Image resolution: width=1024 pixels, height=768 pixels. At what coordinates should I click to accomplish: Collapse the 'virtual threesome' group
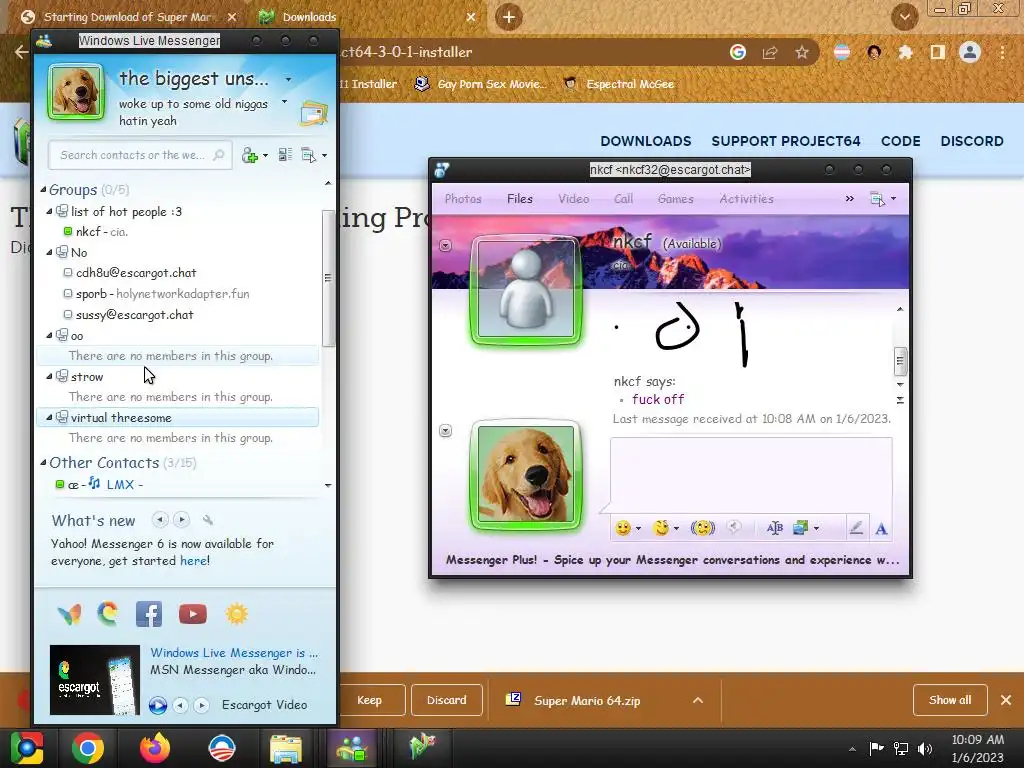[49, 417]
